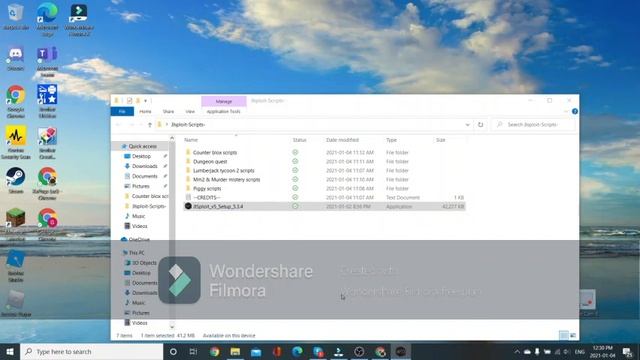This screenshot has width=640, height=360.
Task: Sort files by the Name column
Action: point(191,140)
